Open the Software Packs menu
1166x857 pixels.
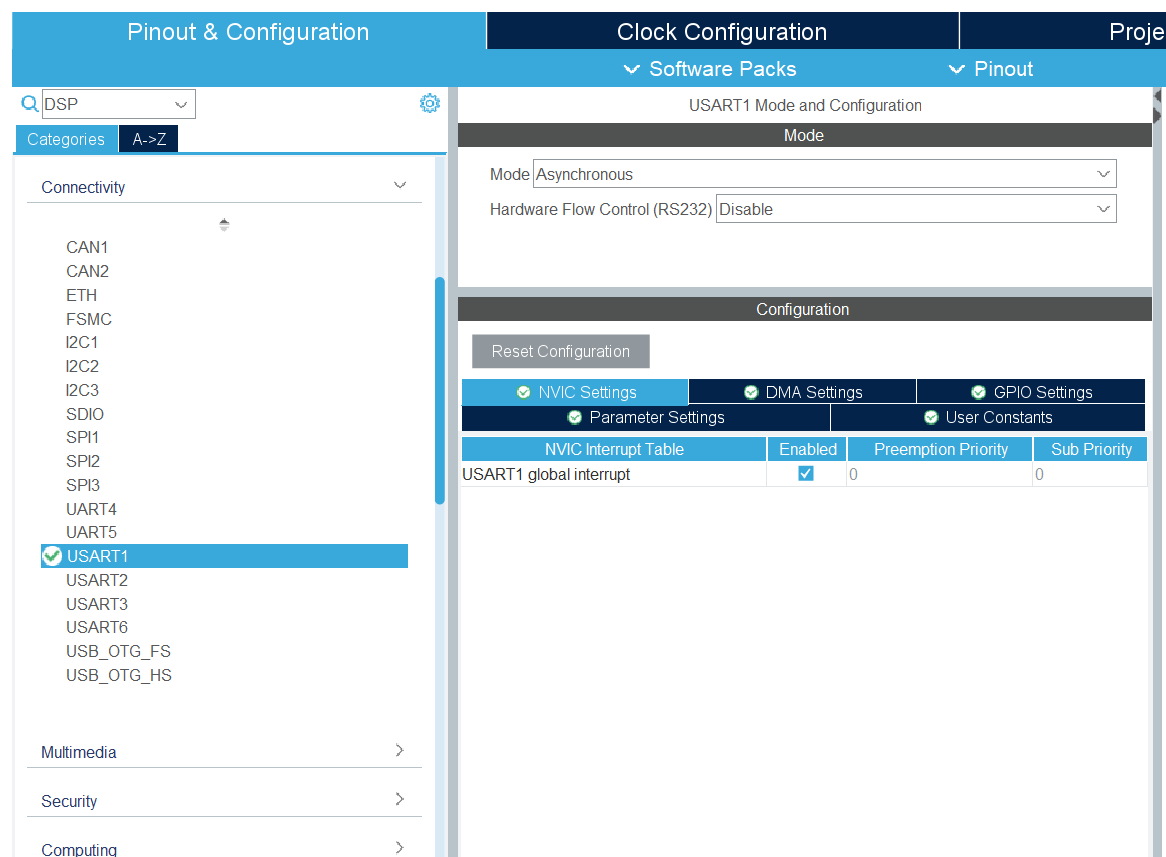tap(710, 69)
